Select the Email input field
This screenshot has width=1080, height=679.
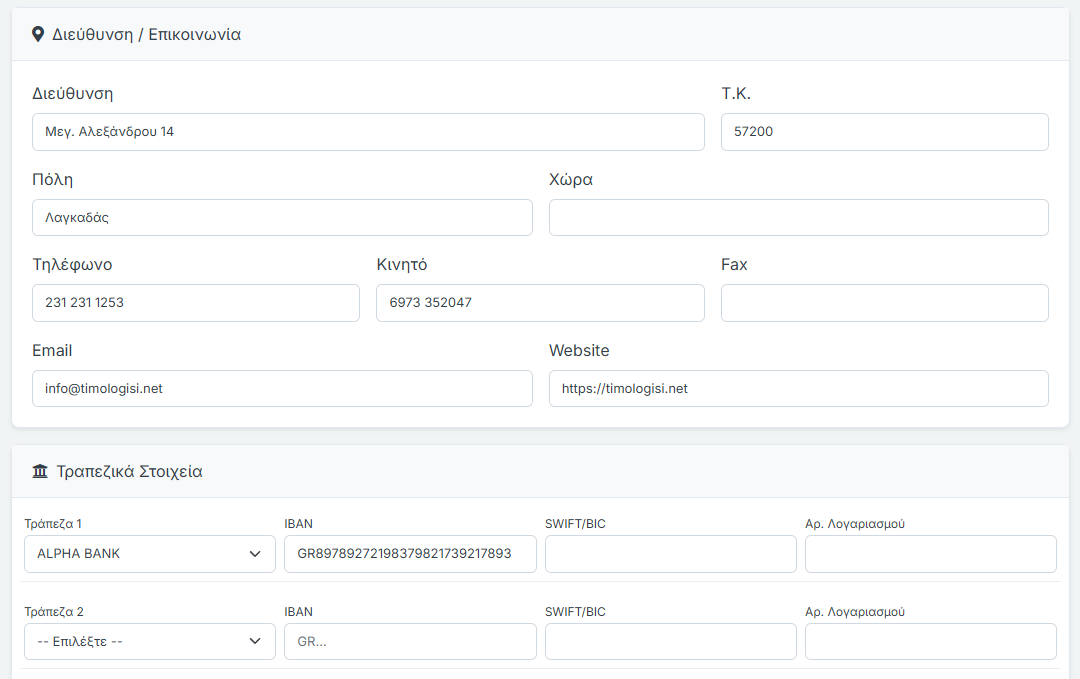[x=282, y=389]
